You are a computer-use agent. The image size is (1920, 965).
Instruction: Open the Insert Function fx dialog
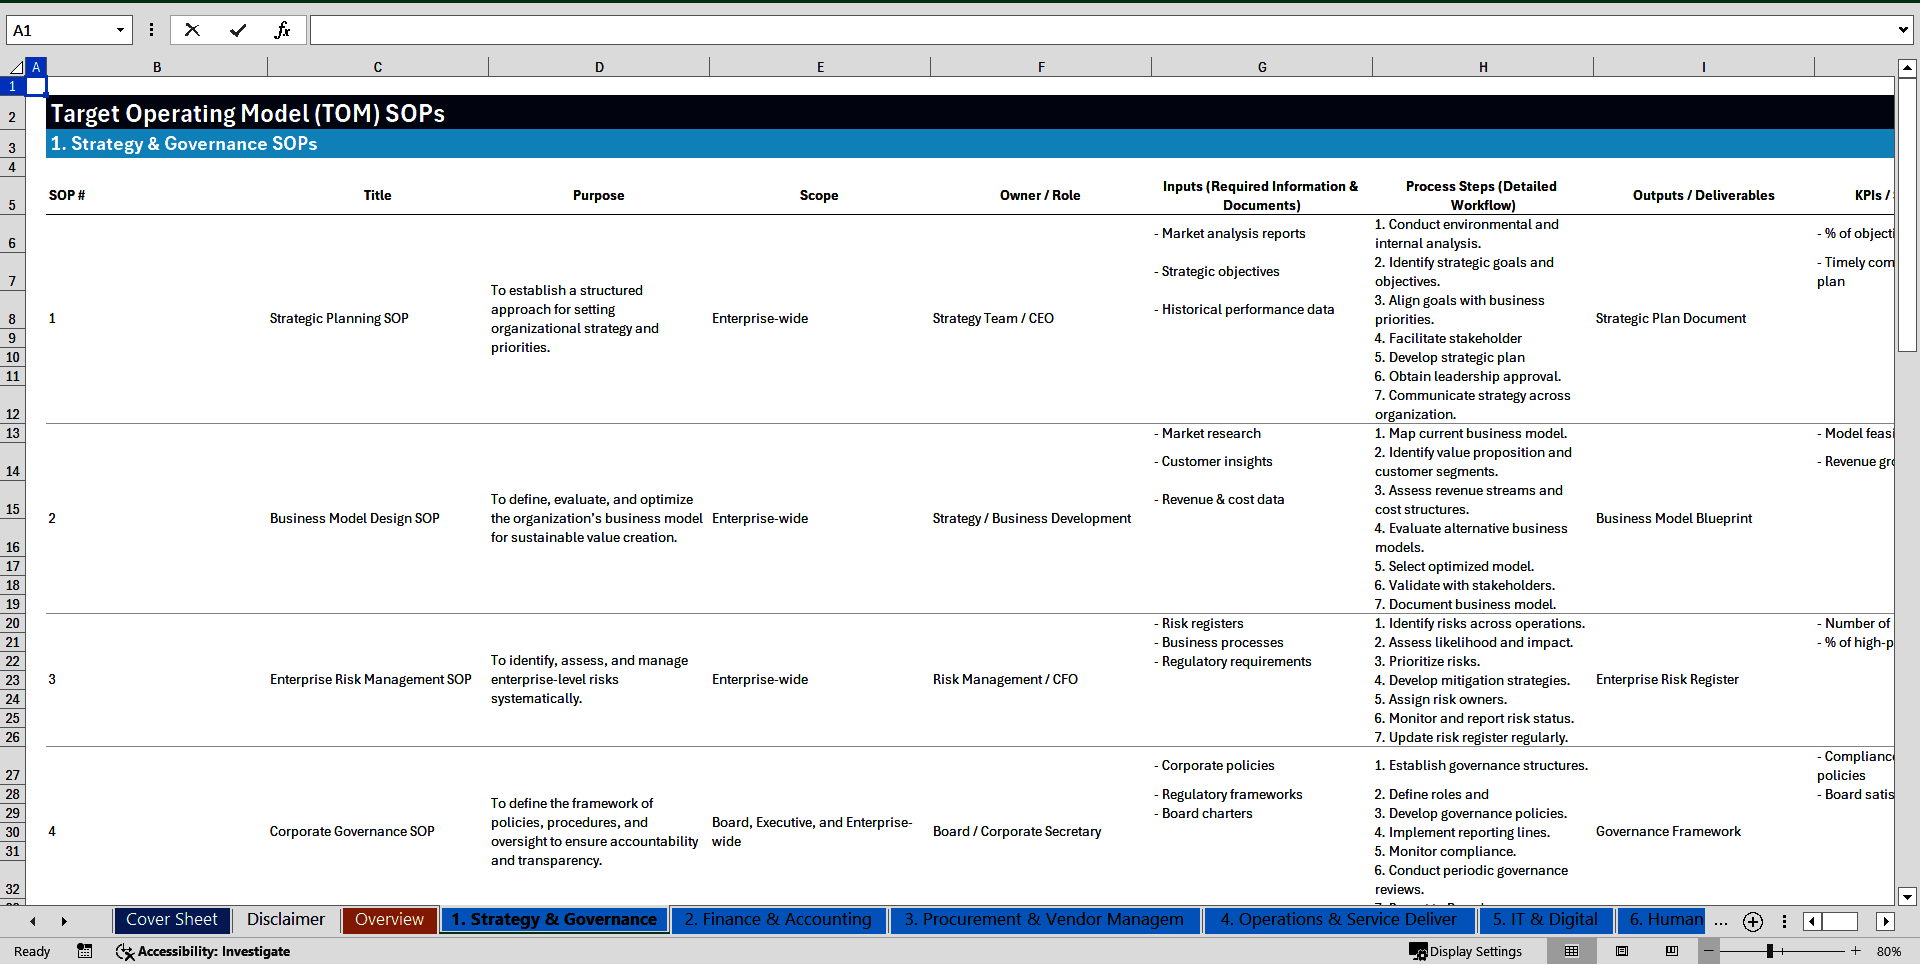tap(282, 30)
